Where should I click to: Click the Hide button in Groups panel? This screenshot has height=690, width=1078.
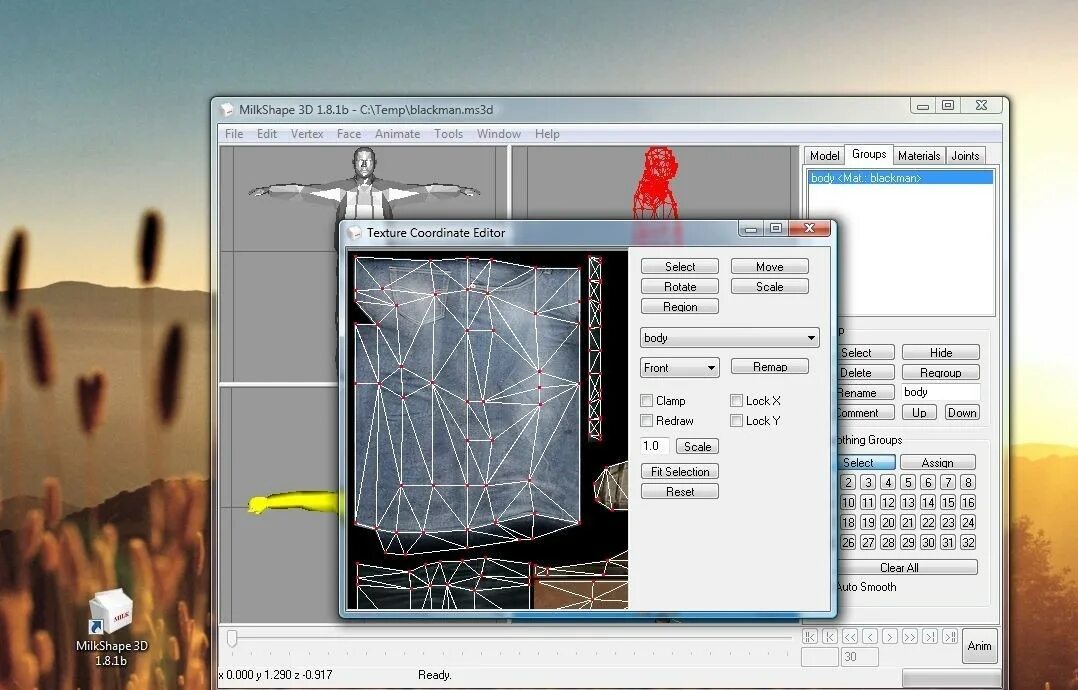tap(940, 353)
